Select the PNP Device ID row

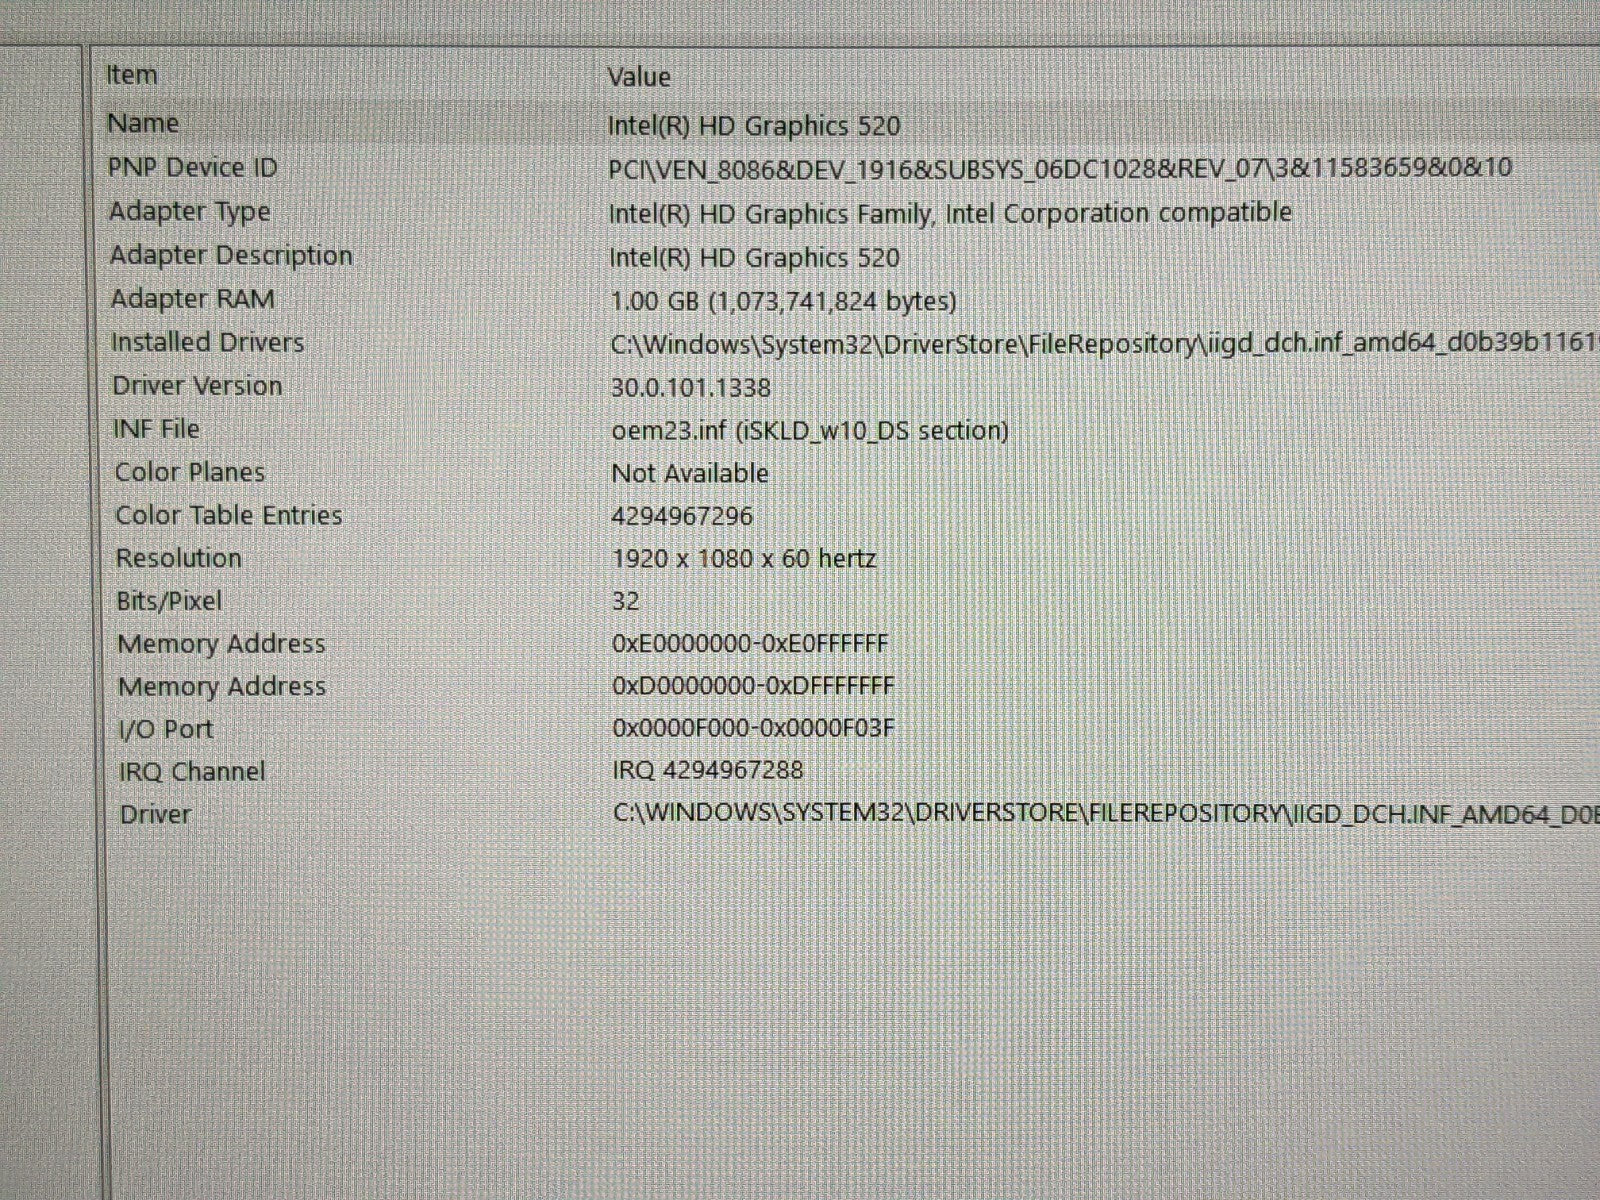[192, 168]
